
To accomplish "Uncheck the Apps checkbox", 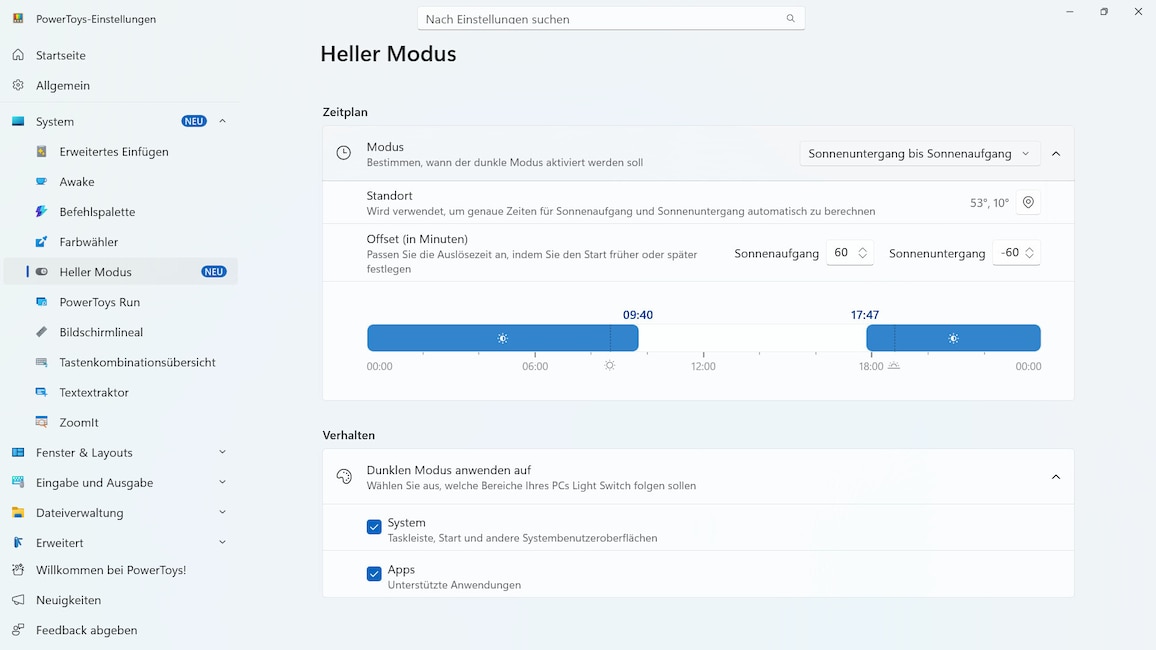I will coord(374,574).
